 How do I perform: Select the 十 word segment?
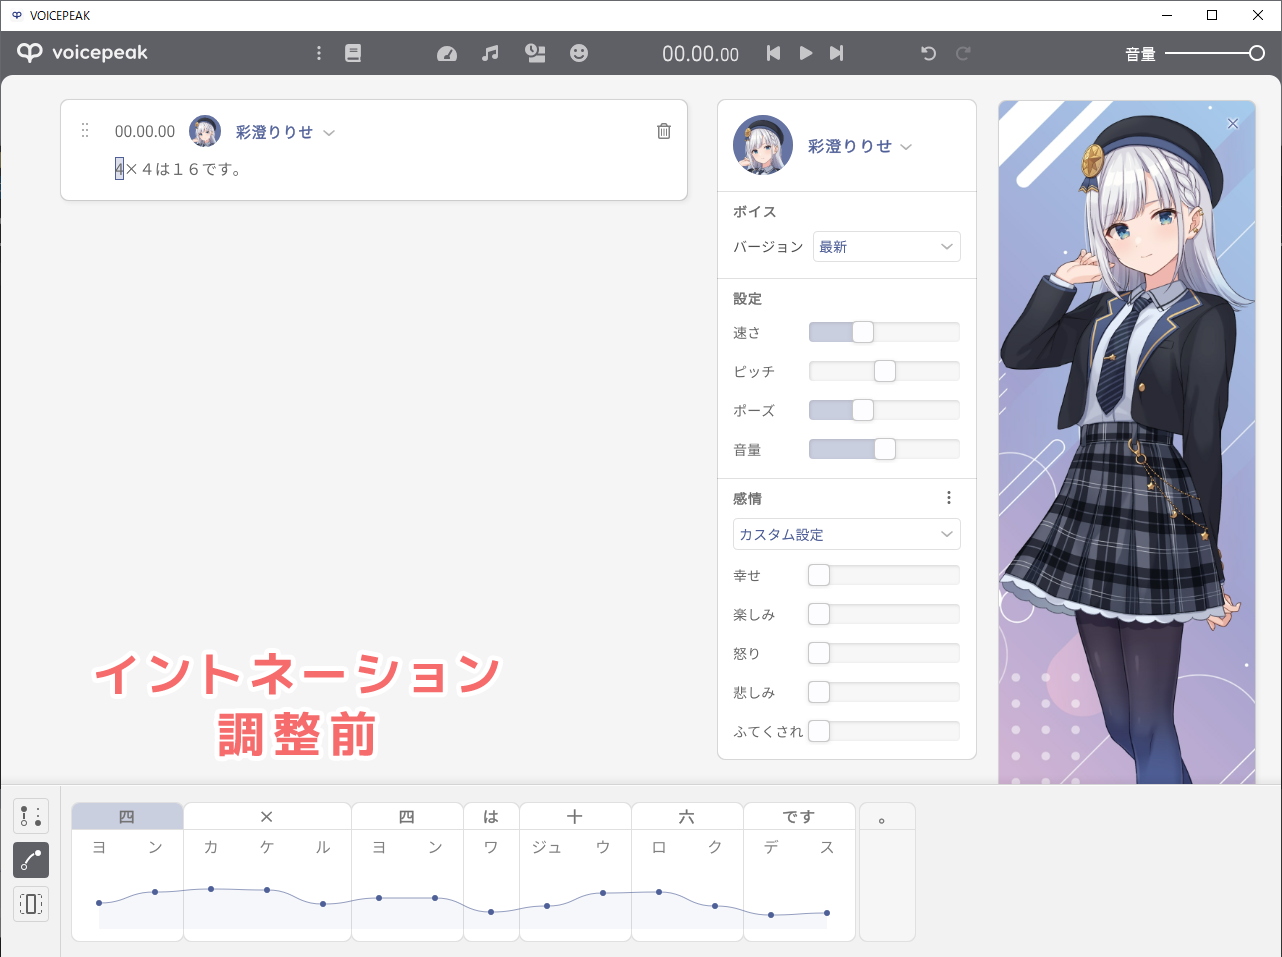pos(575,816)
